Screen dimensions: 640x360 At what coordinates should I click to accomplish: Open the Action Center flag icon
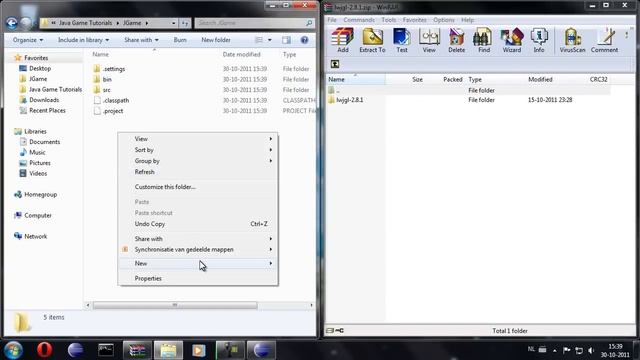[x=567, y=350]
